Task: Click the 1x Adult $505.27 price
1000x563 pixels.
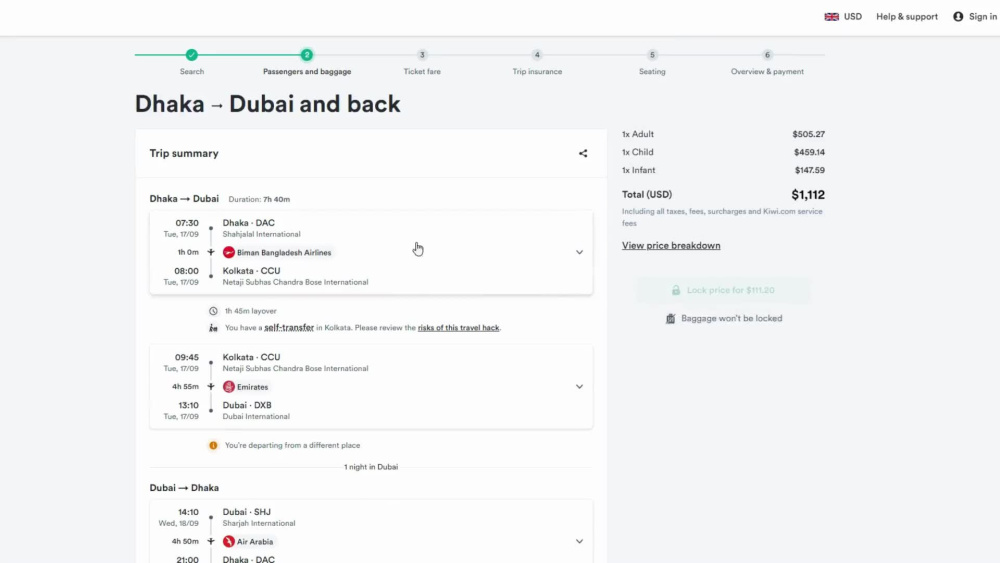Action: tap(808, 134)
